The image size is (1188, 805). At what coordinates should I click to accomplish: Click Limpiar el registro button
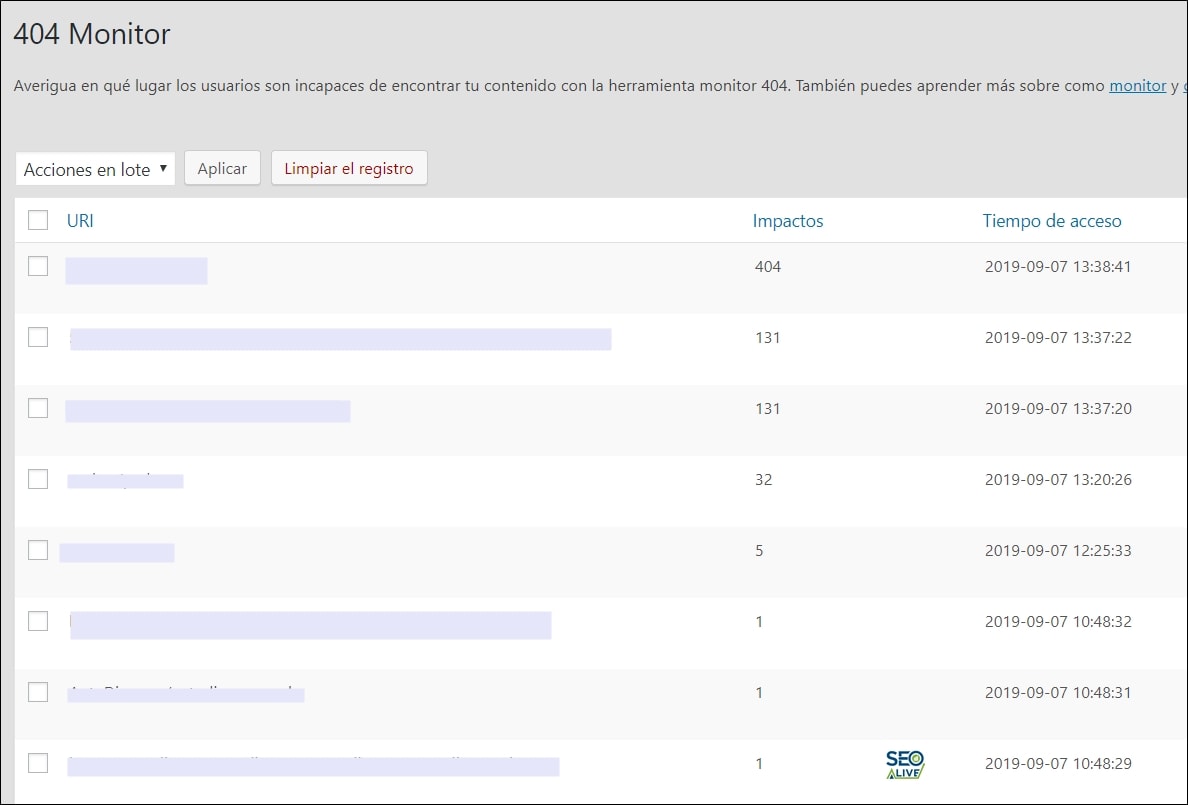(x=348, y=168)
